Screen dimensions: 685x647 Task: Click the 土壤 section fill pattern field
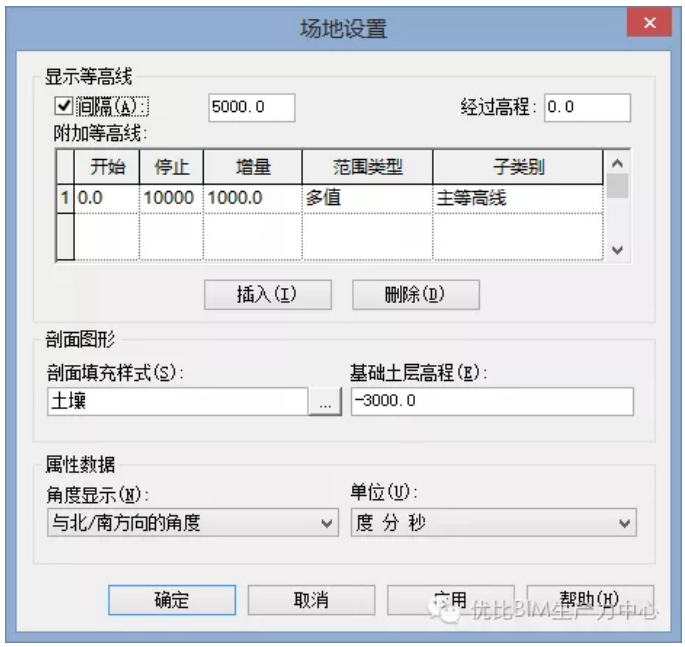pos(178,401)
